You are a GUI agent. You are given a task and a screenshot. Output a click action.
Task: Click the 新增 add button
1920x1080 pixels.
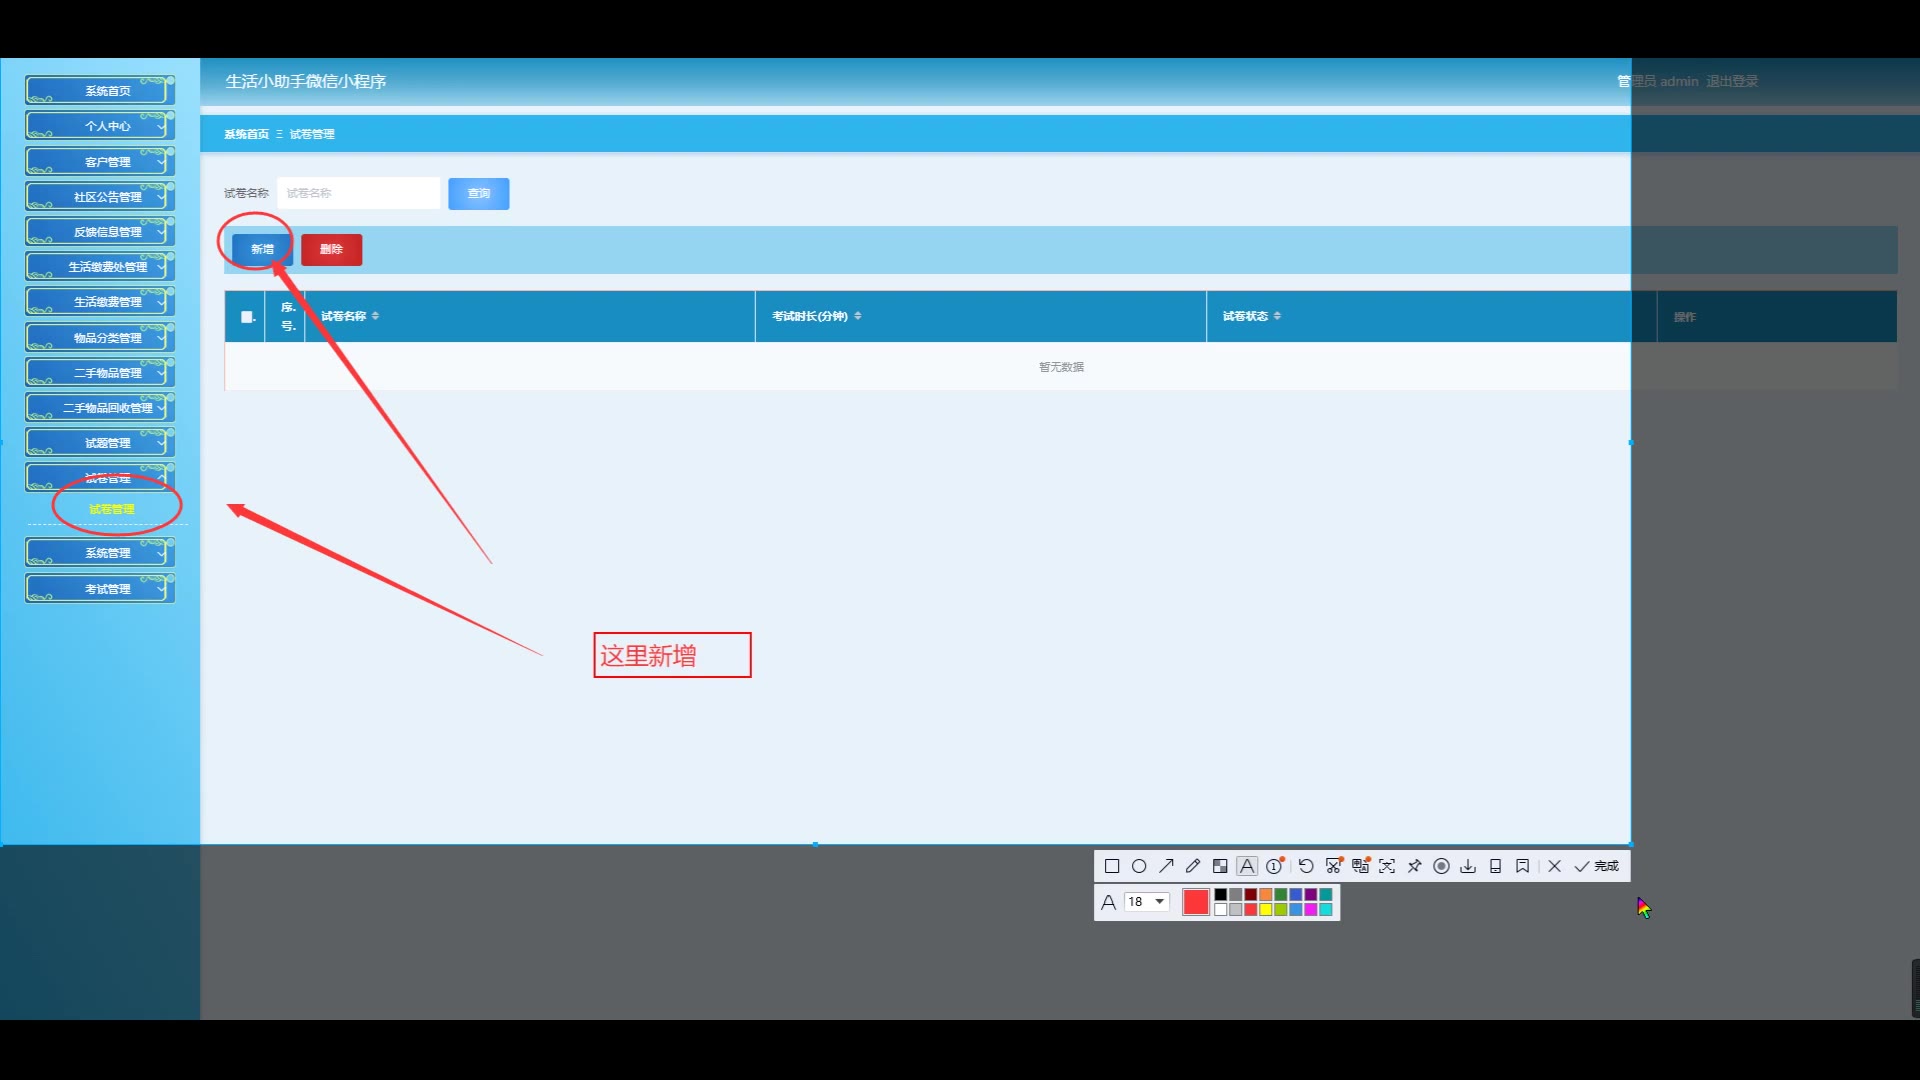[x=262, y=249]
